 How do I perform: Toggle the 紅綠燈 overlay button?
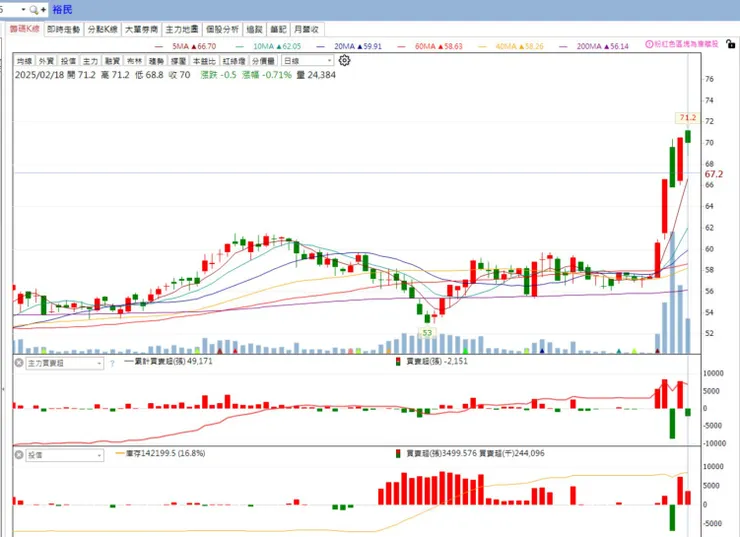pos(234,61)
